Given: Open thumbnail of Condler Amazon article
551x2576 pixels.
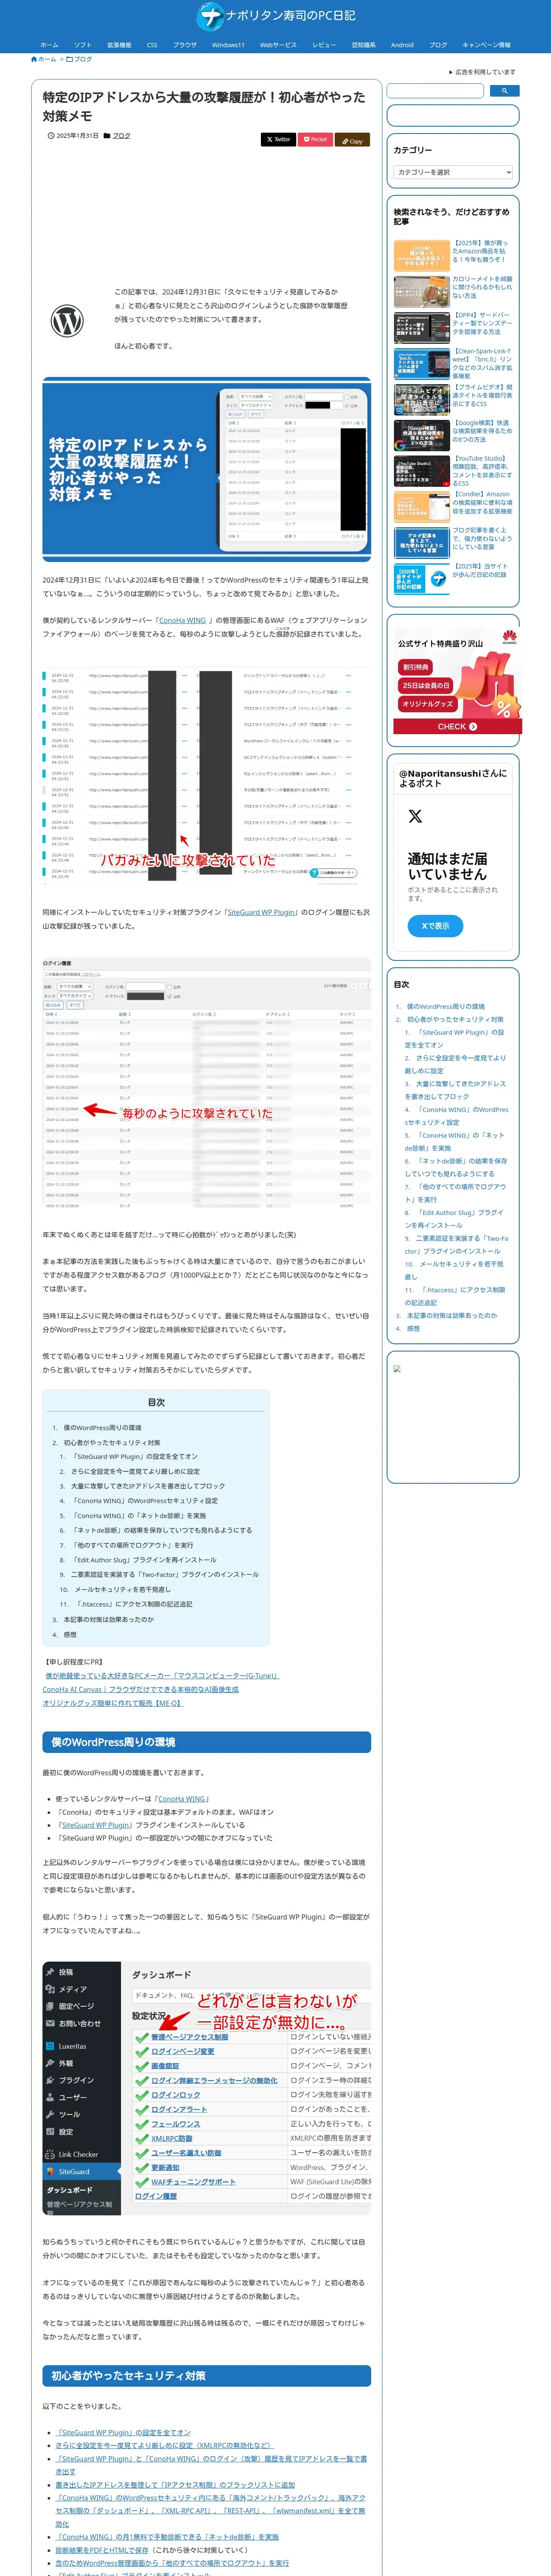Looking at the screenshot, I should 421,506.
